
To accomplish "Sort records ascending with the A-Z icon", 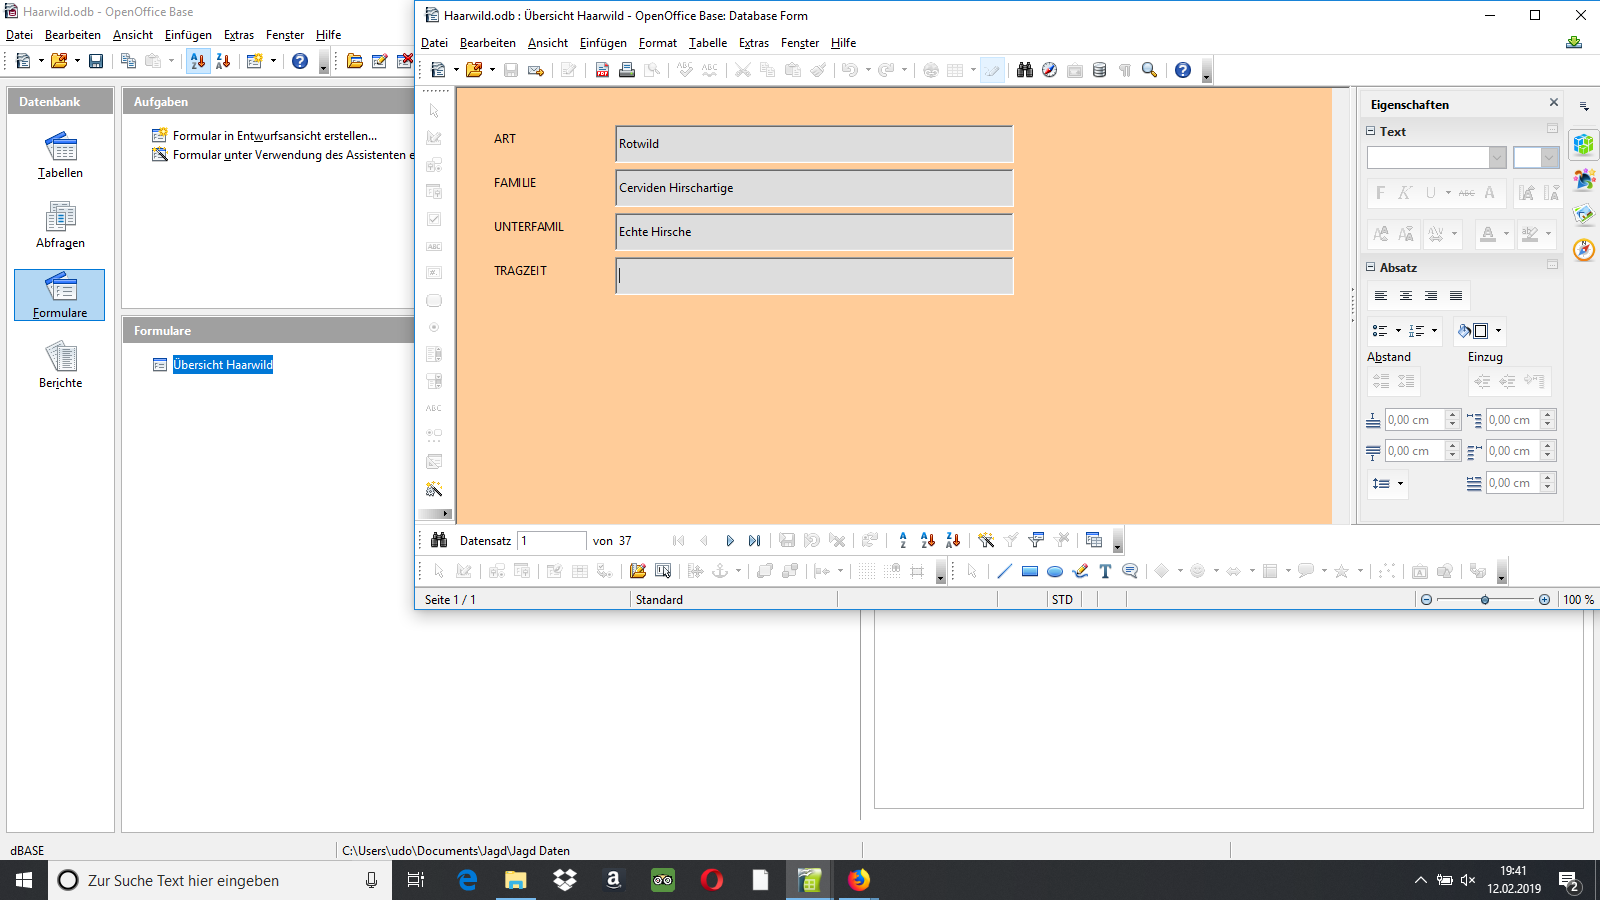I will tap(927, 540).
